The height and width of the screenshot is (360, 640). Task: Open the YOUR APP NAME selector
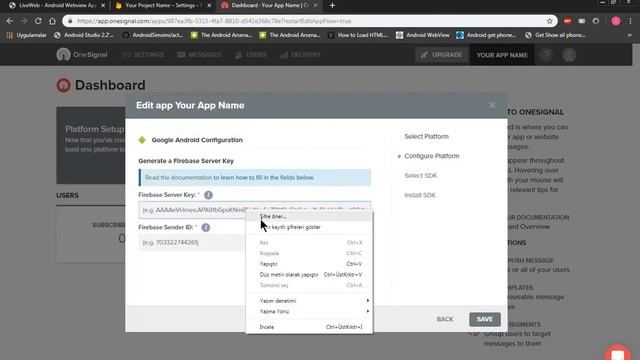(502, 55)
